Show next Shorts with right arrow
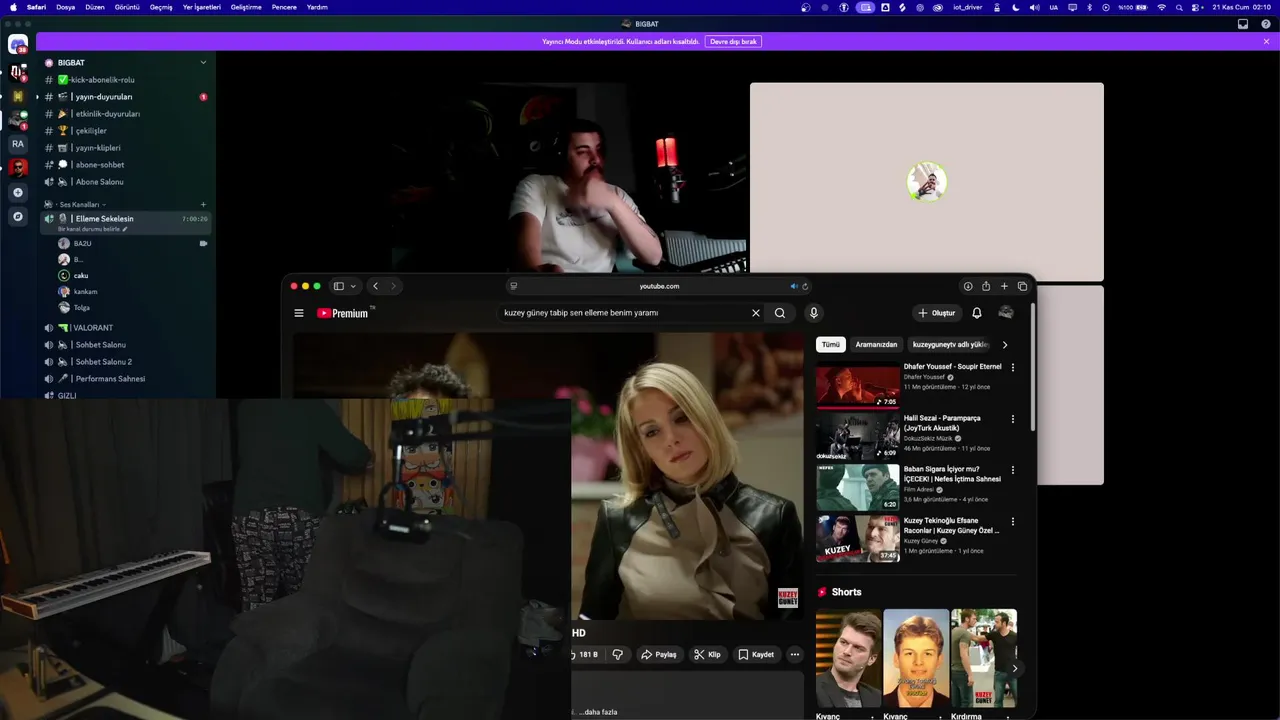1280x720 pixels. (1015, 668)
